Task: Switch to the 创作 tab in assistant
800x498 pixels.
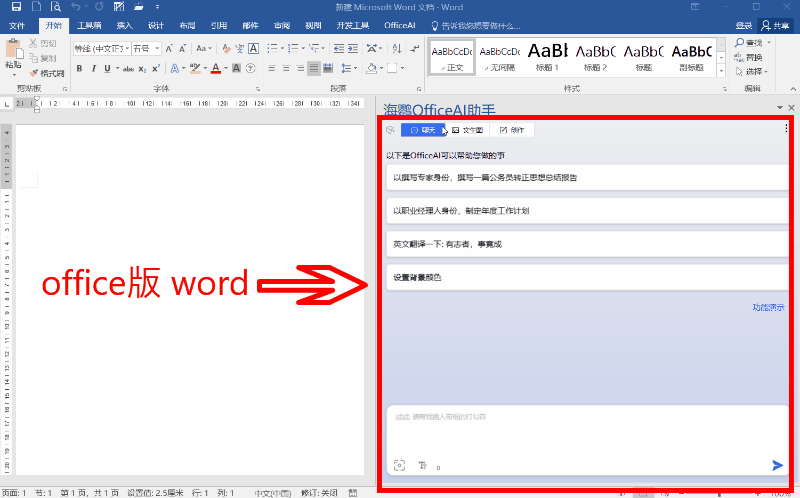Action: (x=512, y=130)
